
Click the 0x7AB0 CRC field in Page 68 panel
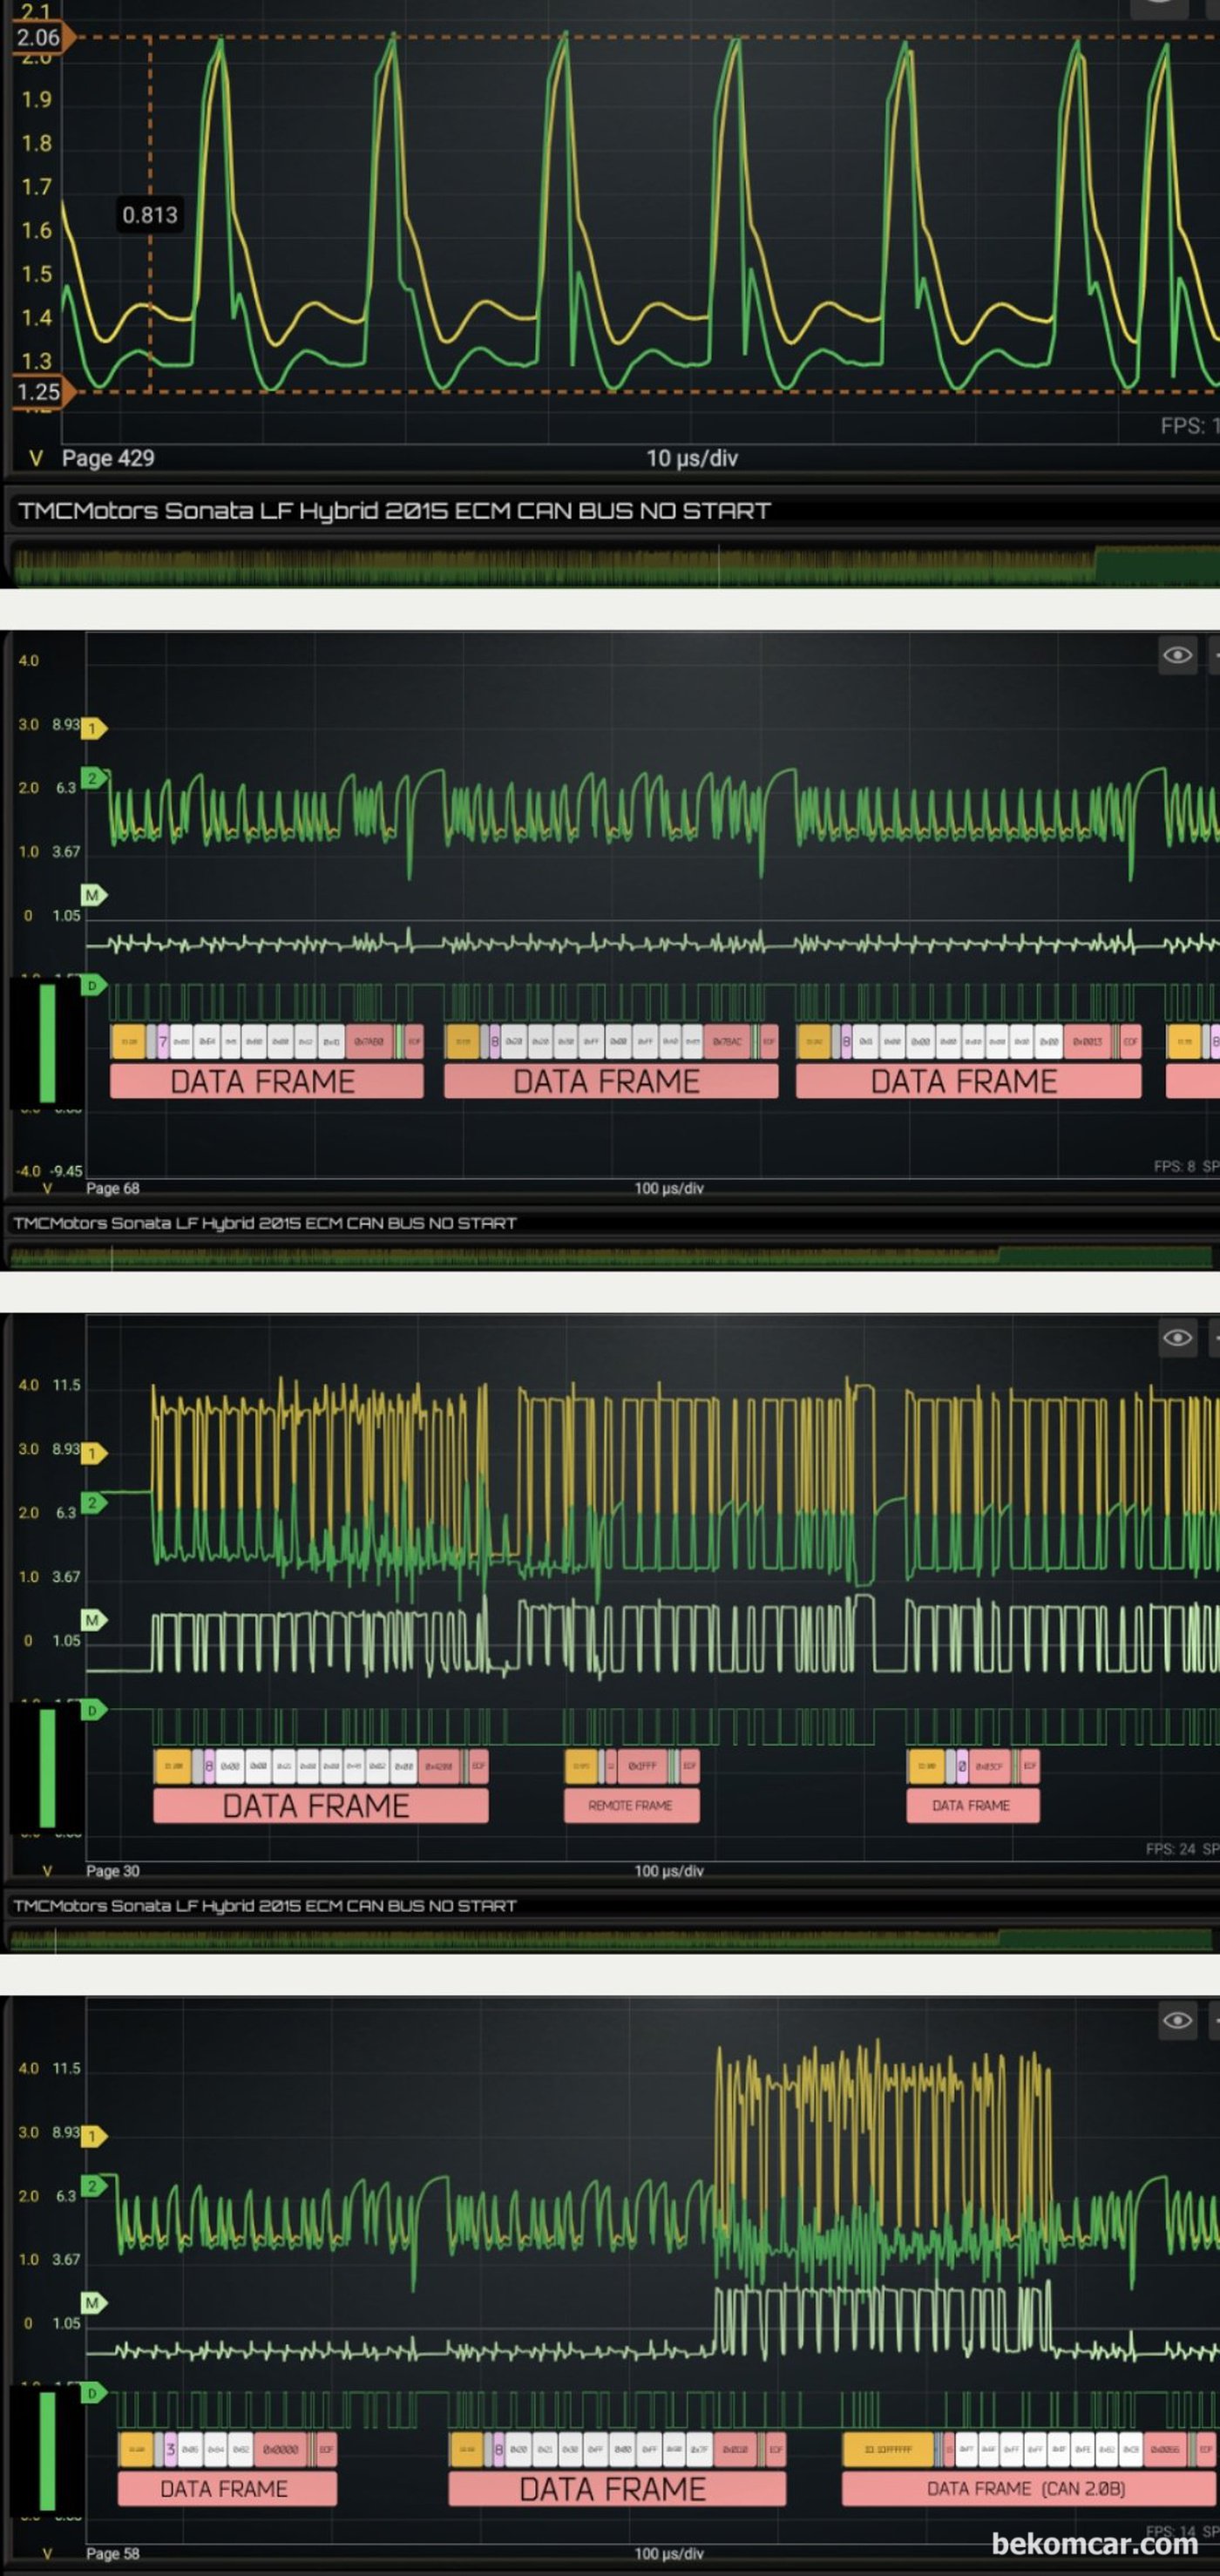pos(370,1042)
